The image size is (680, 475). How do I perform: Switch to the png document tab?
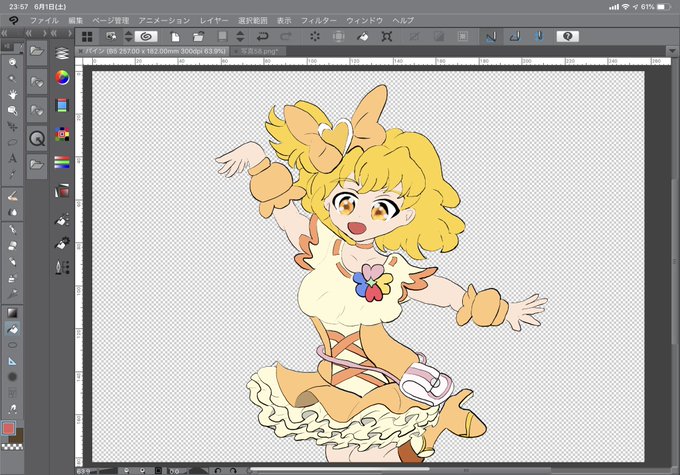pyautogui.click(x=258, y=51)
